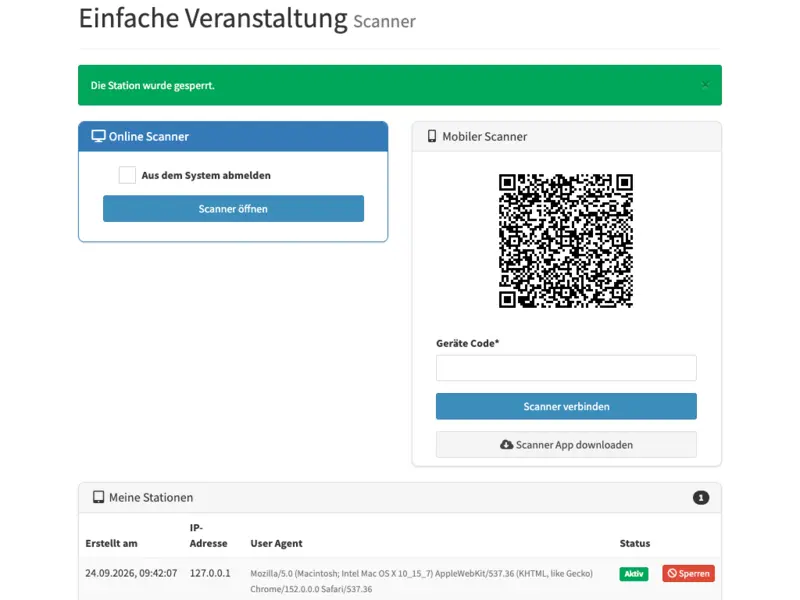Screen dimensions: 800x600
Task: Lock the station with Sperren button
Action: (688, 573)
